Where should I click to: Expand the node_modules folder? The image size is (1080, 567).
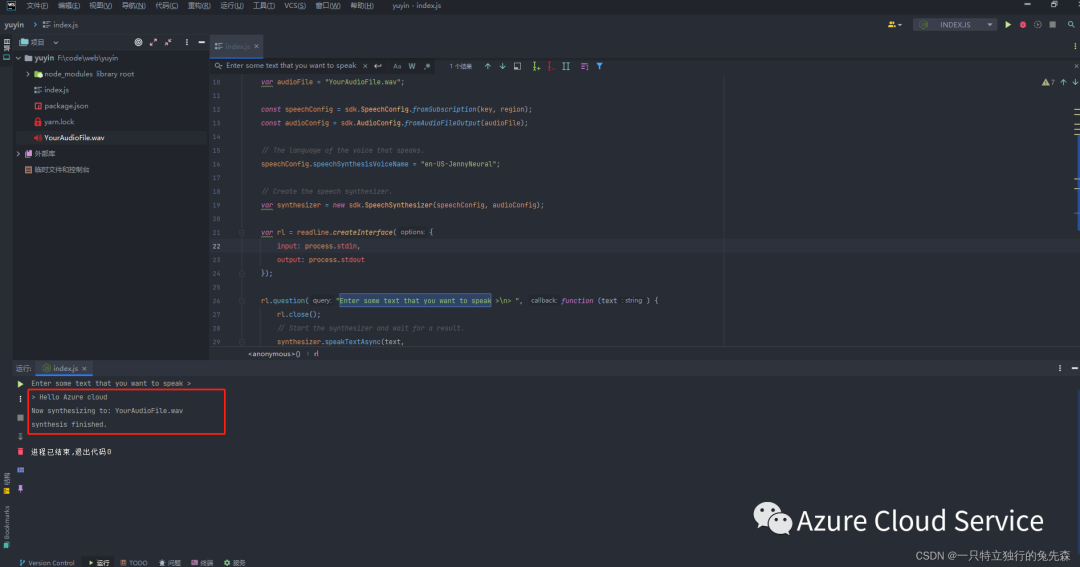pos(28,74)
